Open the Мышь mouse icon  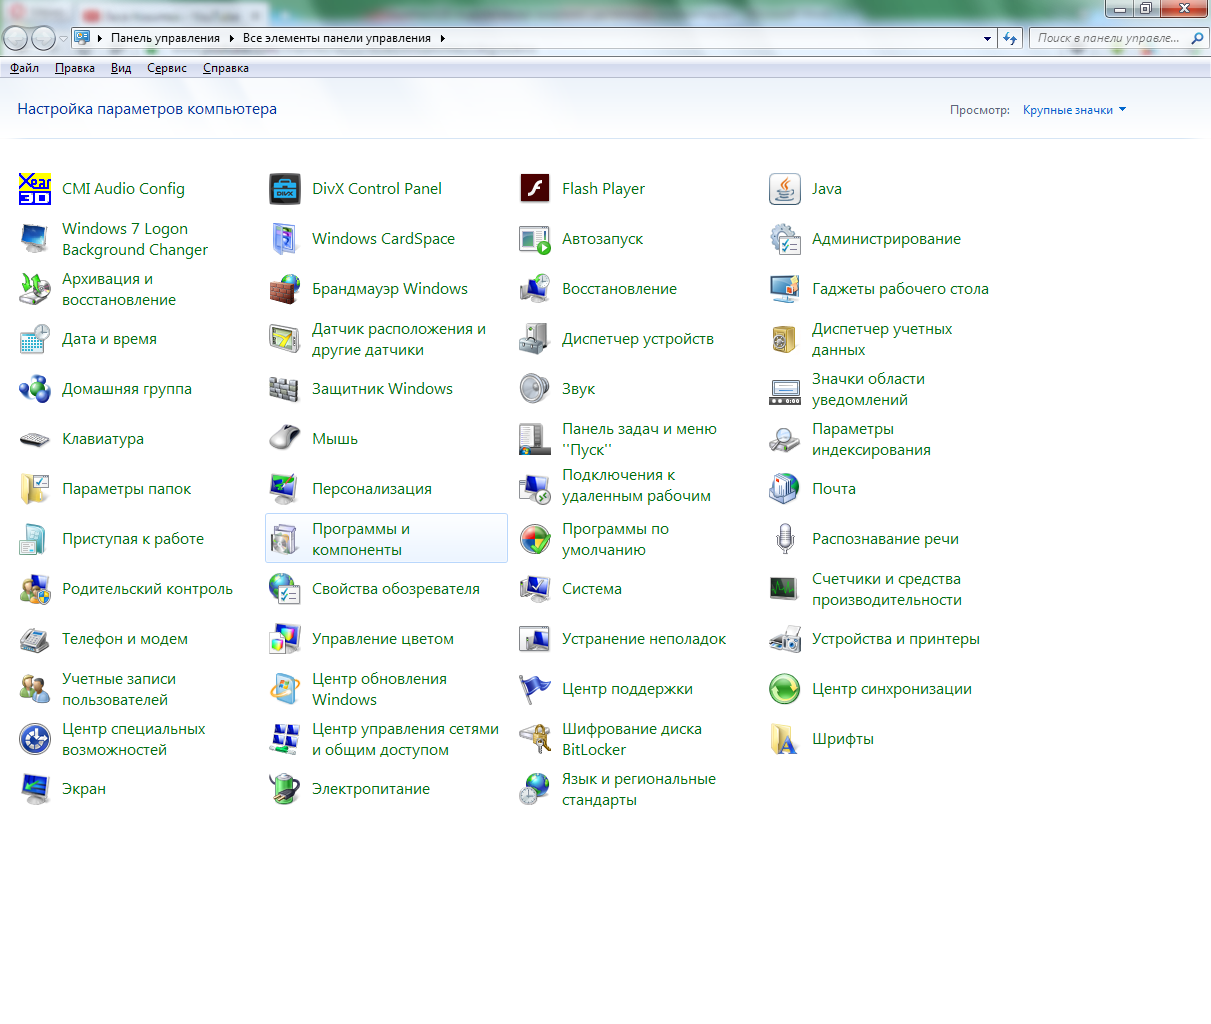tap(285, 439)
